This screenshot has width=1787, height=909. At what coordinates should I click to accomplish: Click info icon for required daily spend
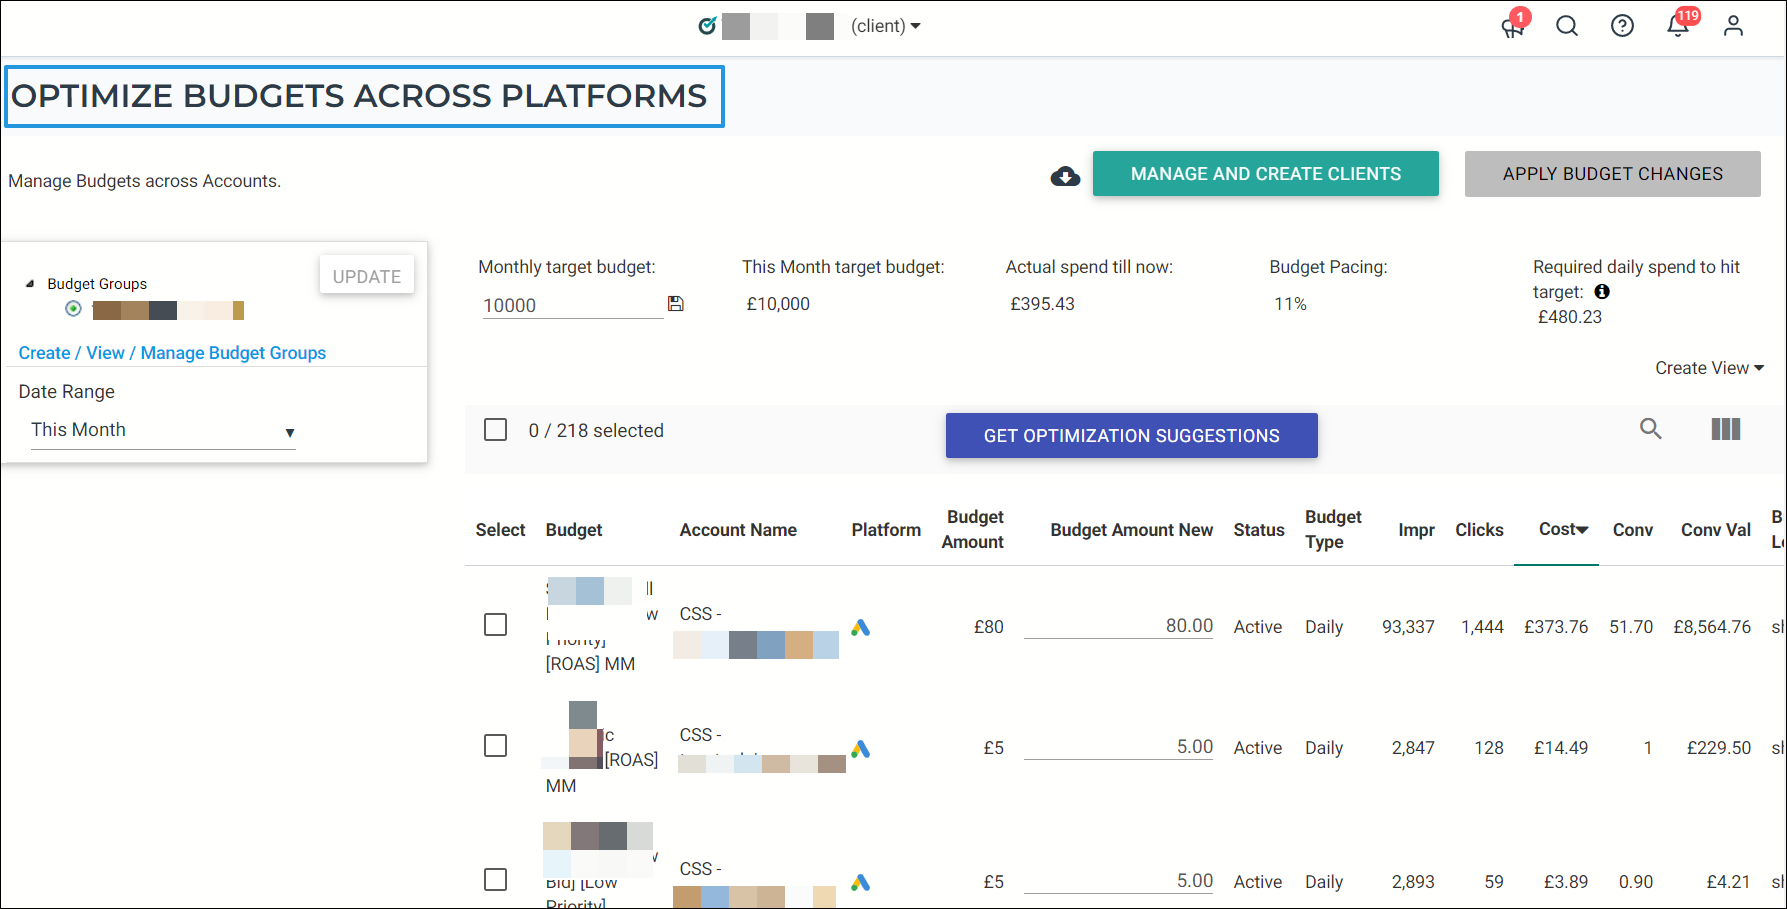coord(1602,292)
